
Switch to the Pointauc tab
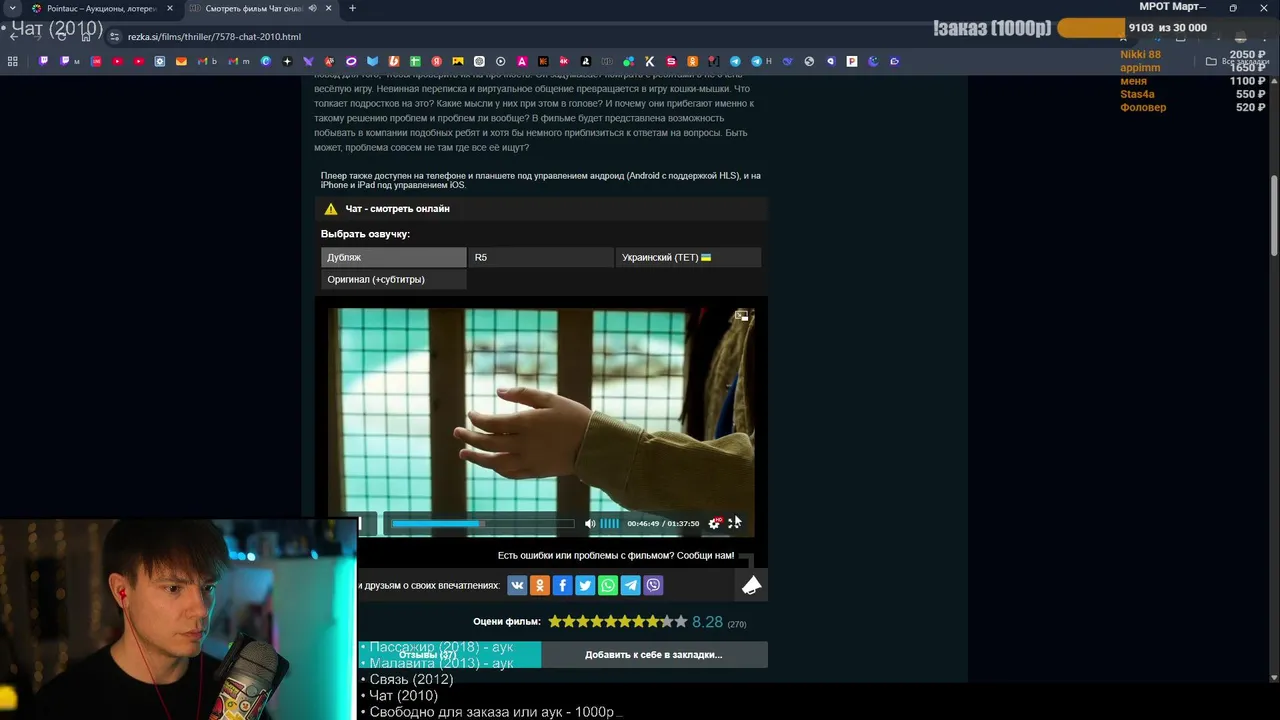pos(102,8)
